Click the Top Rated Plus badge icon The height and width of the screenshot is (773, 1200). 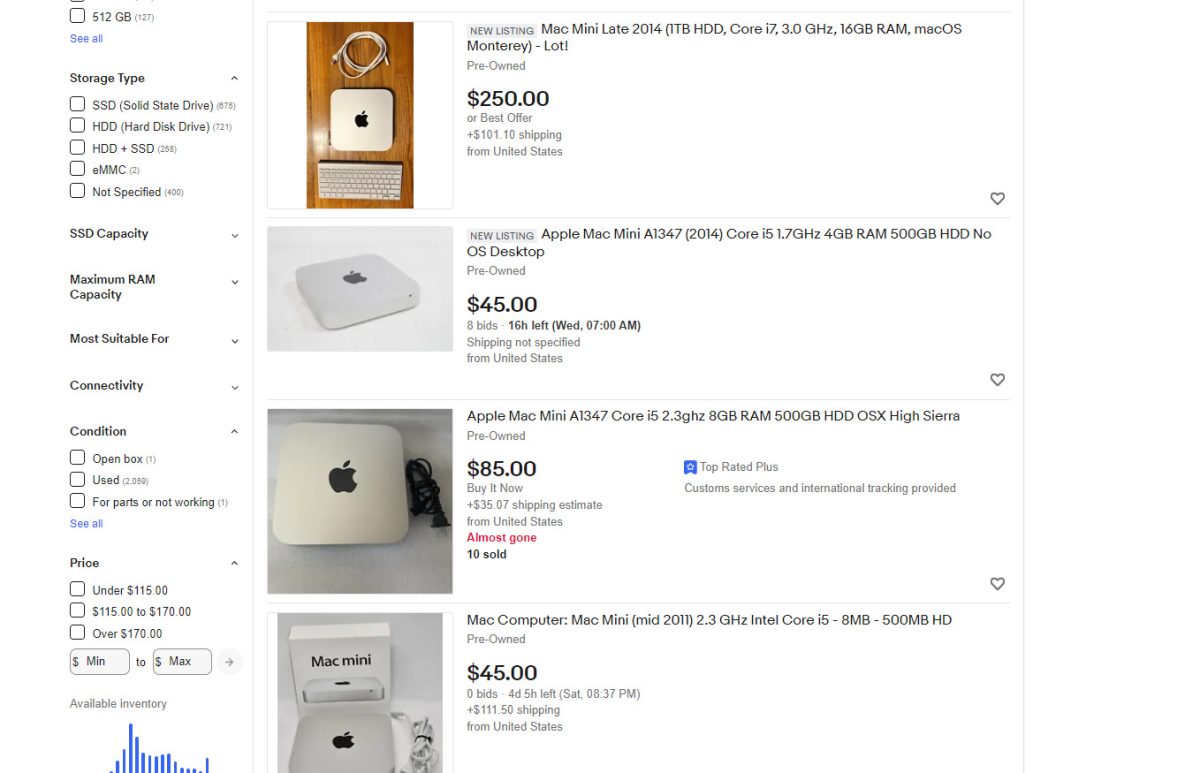coord(690,467)
